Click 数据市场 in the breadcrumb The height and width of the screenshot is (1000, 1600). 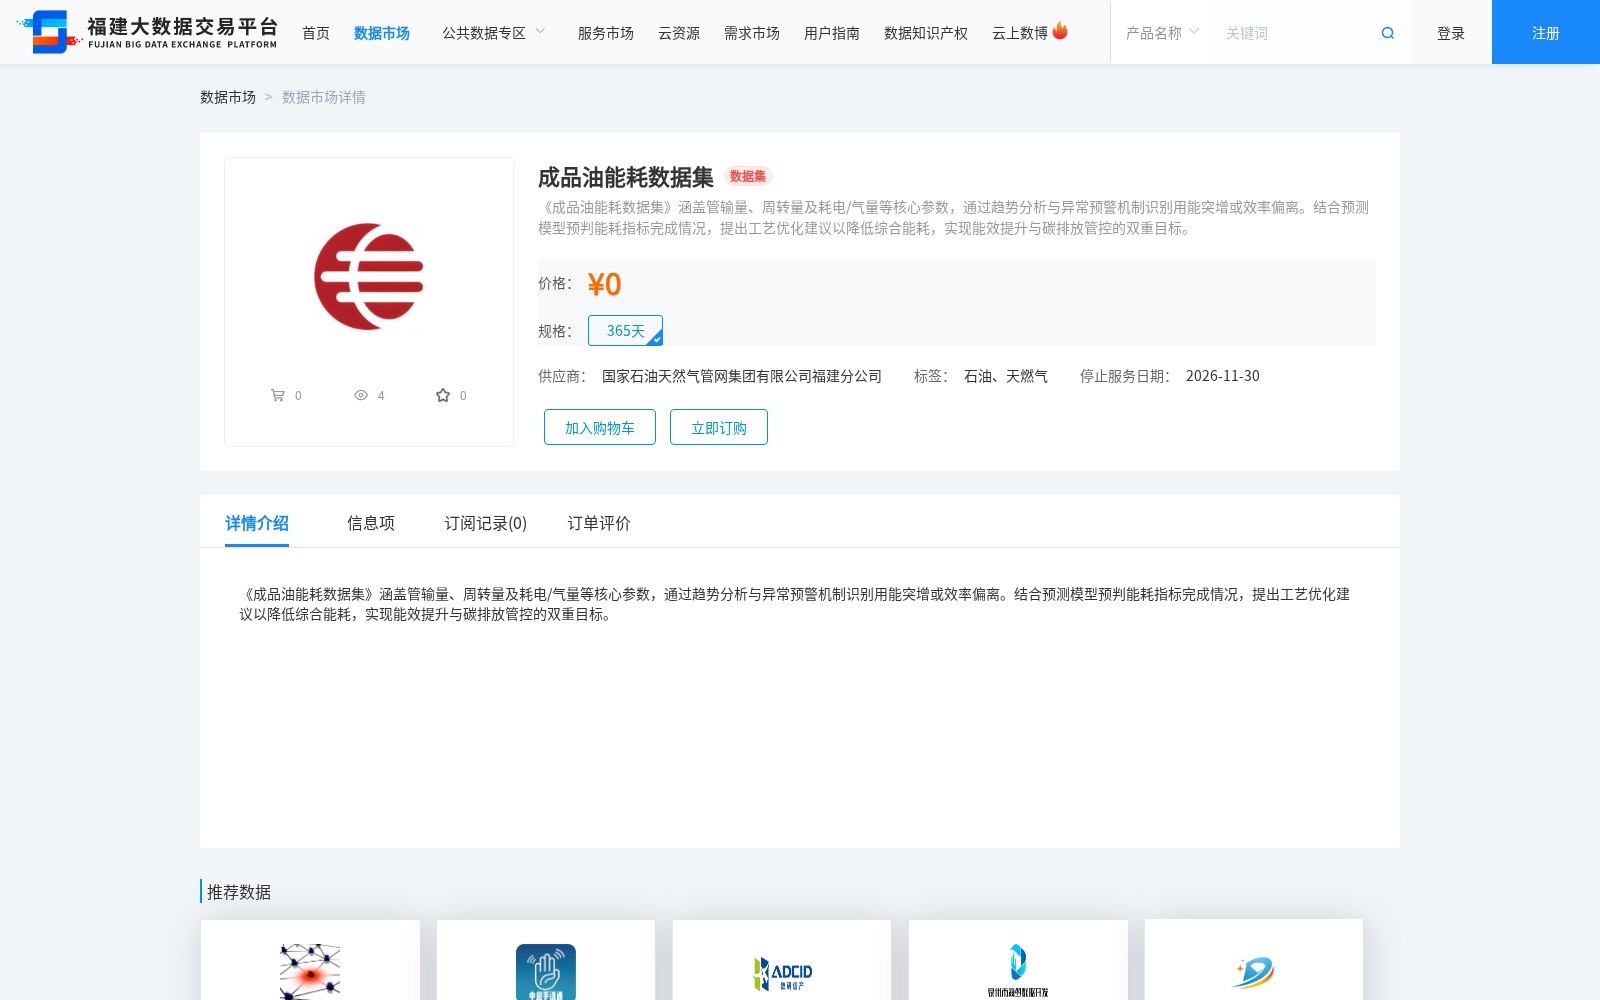pos(228,97)
